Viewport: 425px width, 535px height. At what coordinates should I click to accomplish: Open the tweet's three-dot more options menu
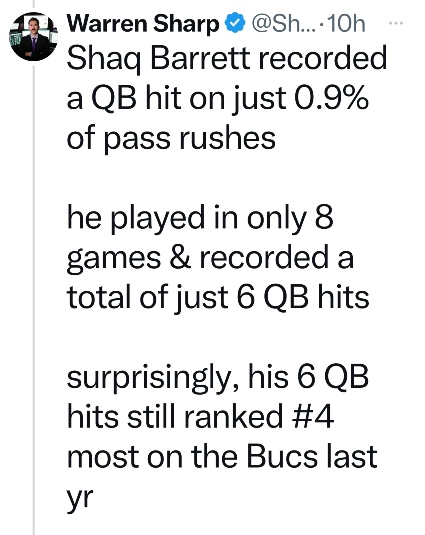[396, 24]
